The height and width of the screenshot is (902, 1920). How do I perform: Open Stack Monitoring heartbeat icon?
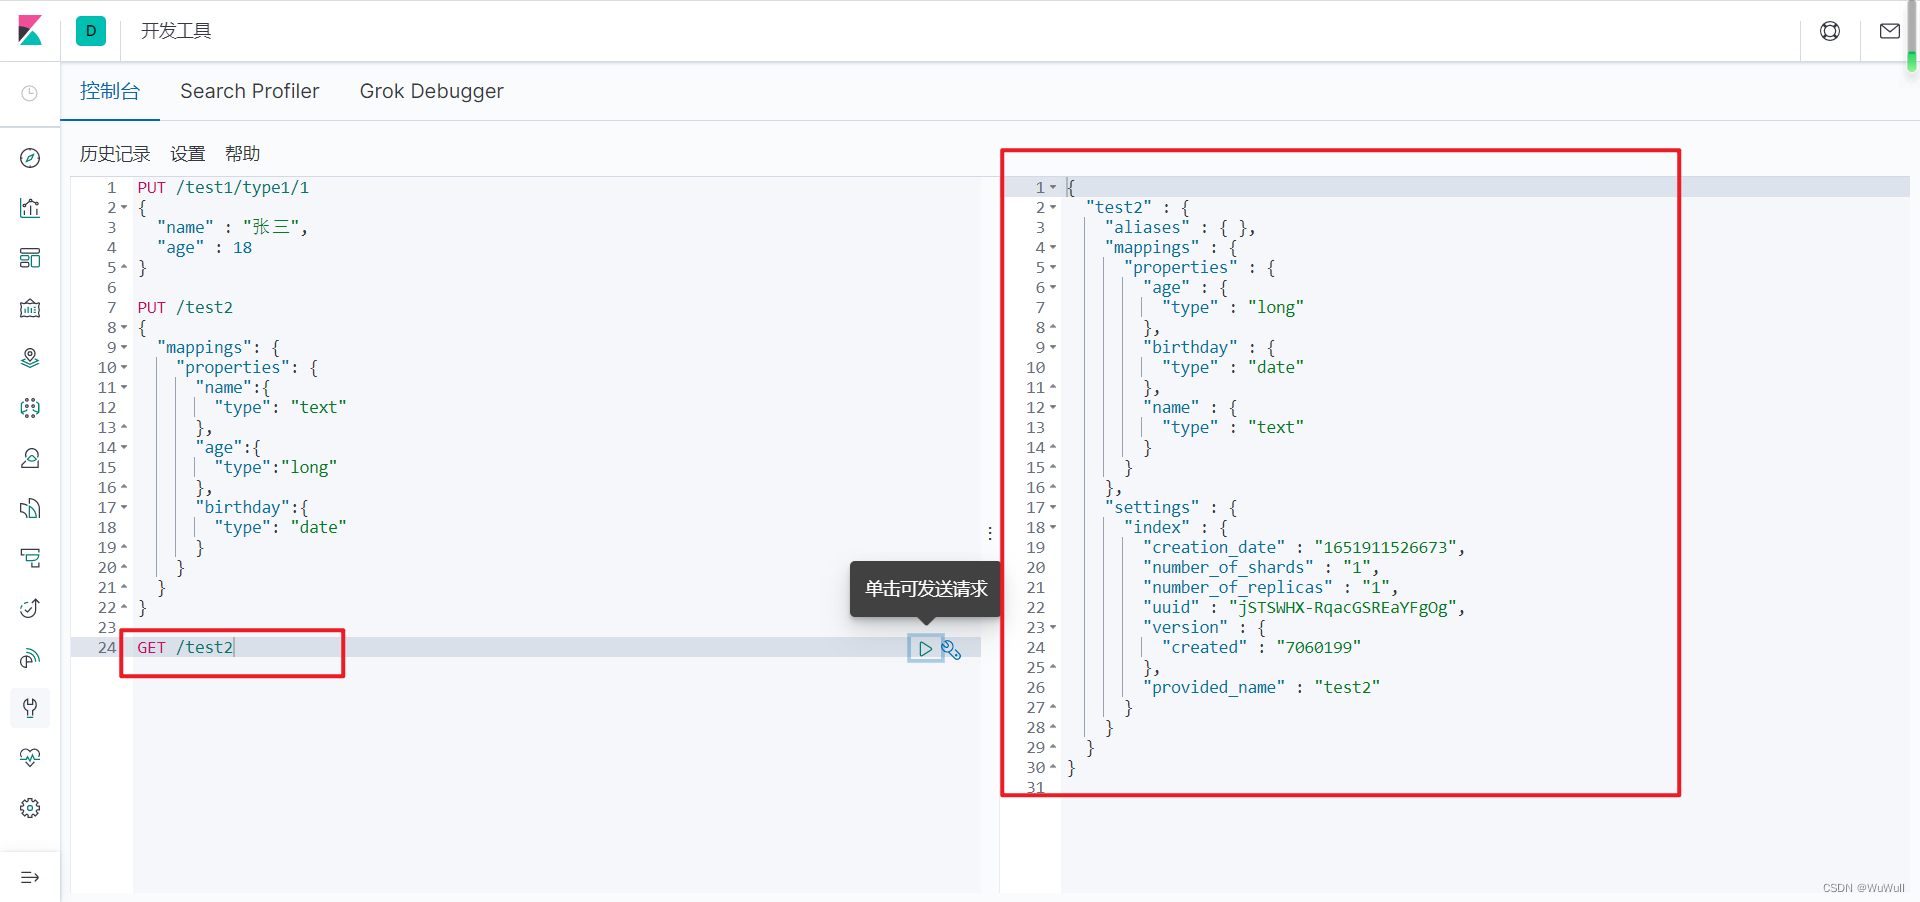30,758
